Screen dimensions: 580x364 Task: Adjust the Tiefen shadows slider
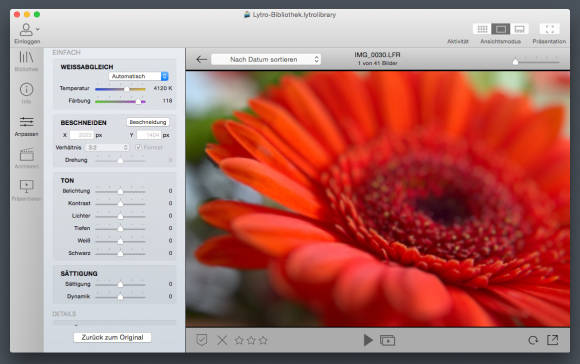tap(120, 229)
